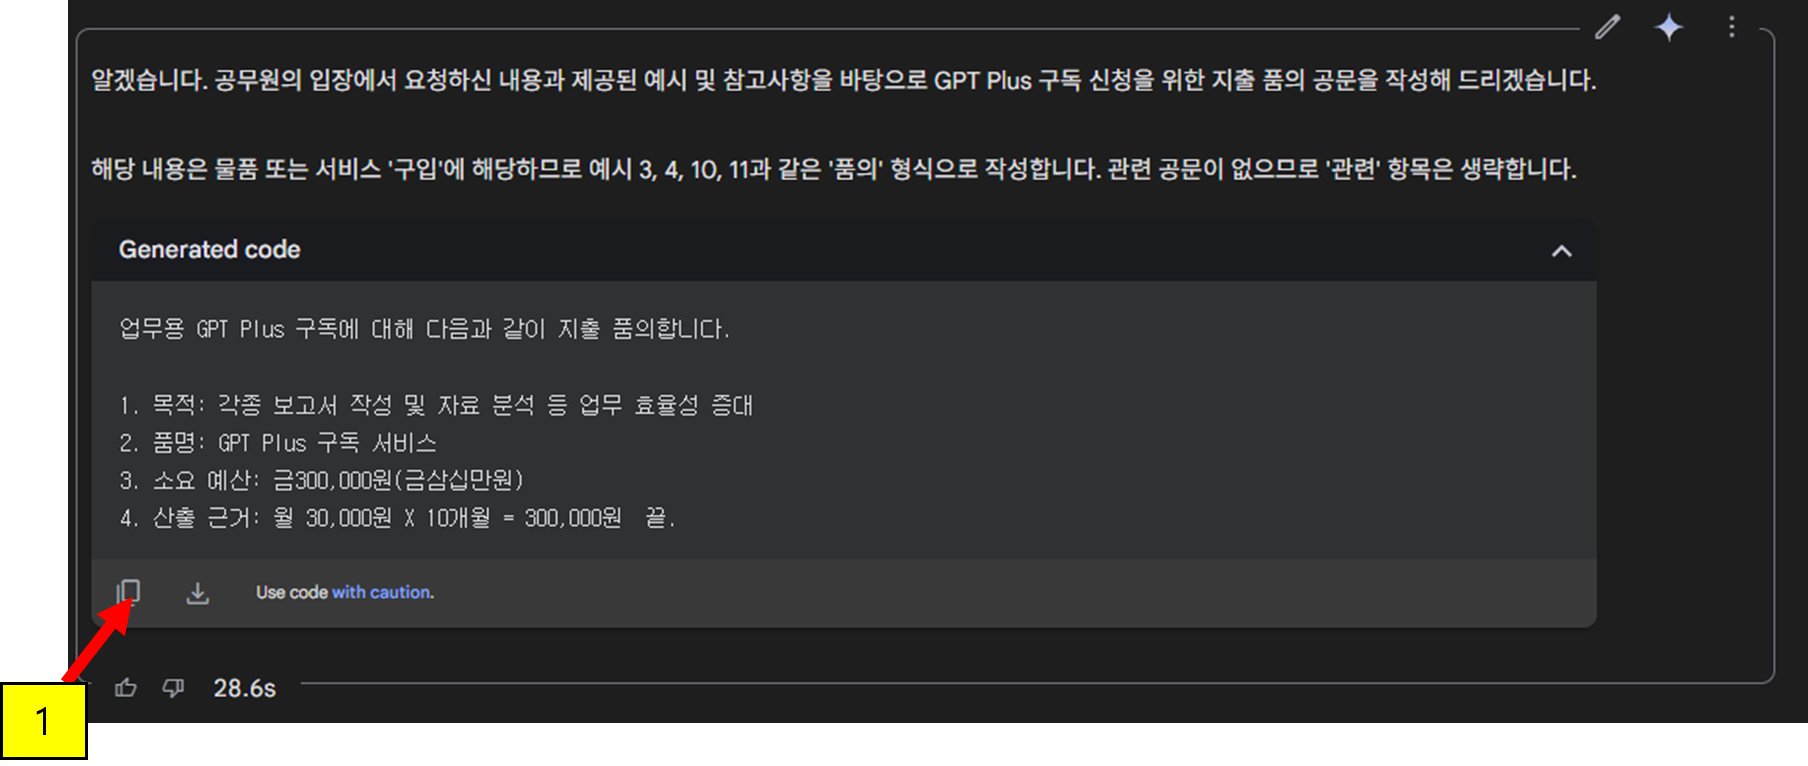Screen dimensions: 1808x766
Task: Click the yellow box labeled 1
Action: (x=43, y=722)
